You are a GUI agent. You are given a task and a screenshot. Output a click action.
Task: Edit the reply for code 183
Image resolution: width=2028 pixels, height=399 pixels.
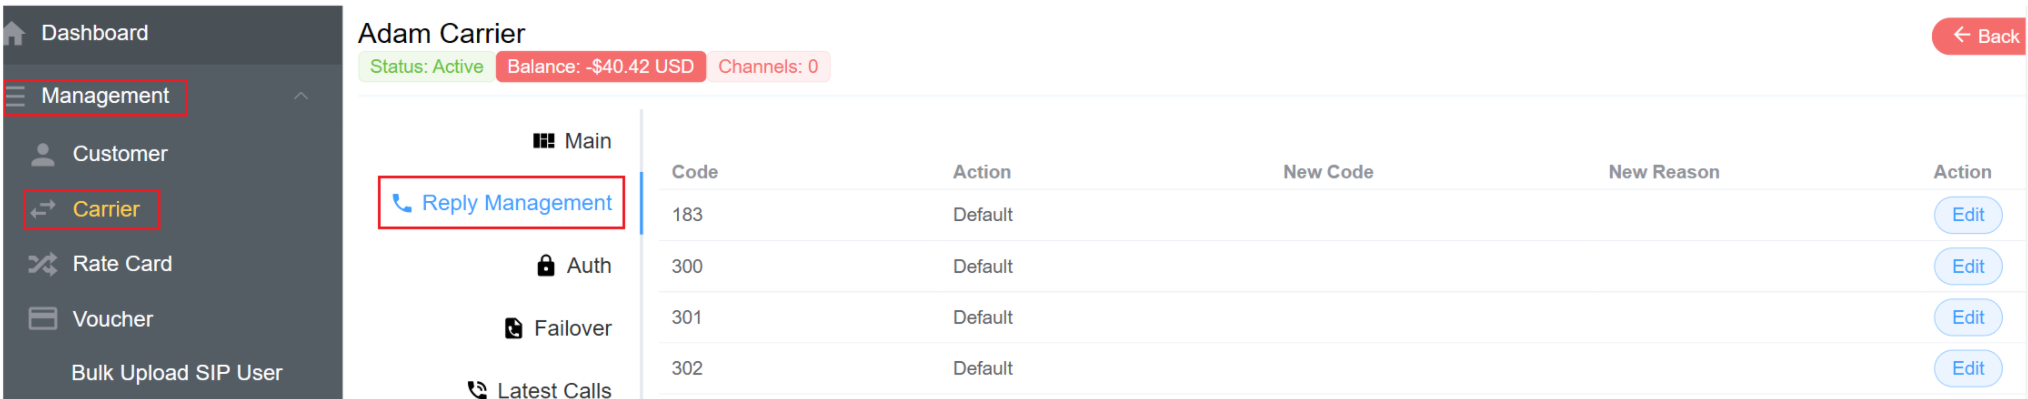(x=1968, y=215)
